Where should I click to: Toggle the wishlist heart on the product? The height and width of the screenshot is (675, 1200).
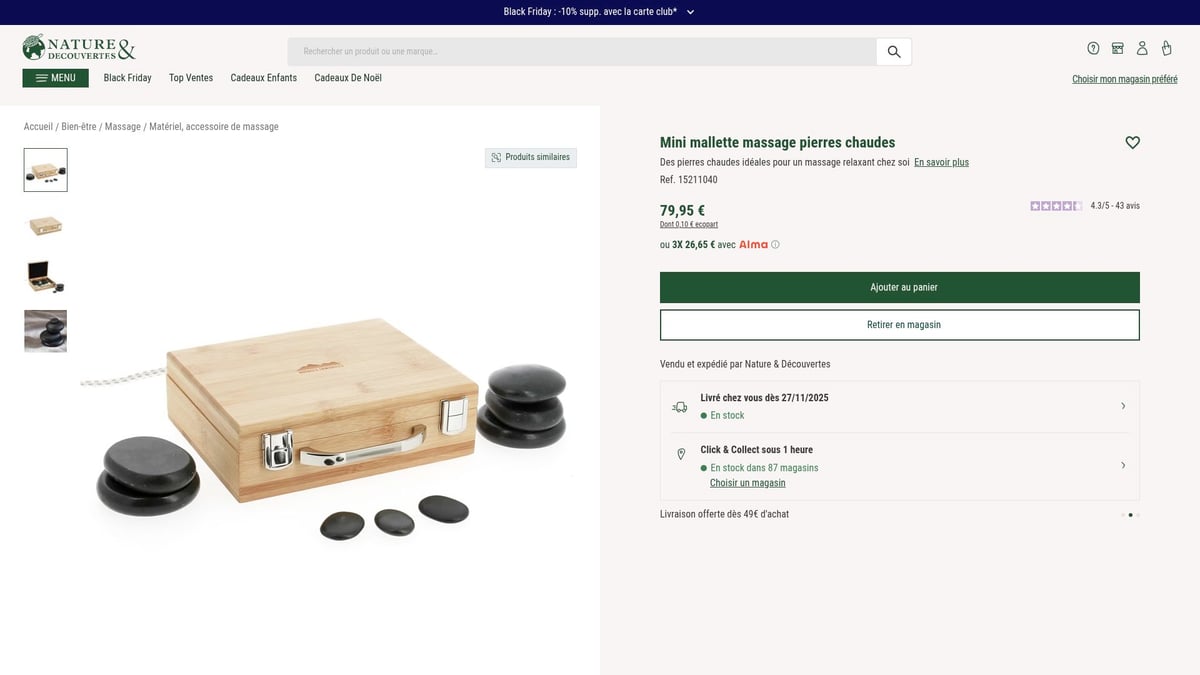tap(1132, 142)
